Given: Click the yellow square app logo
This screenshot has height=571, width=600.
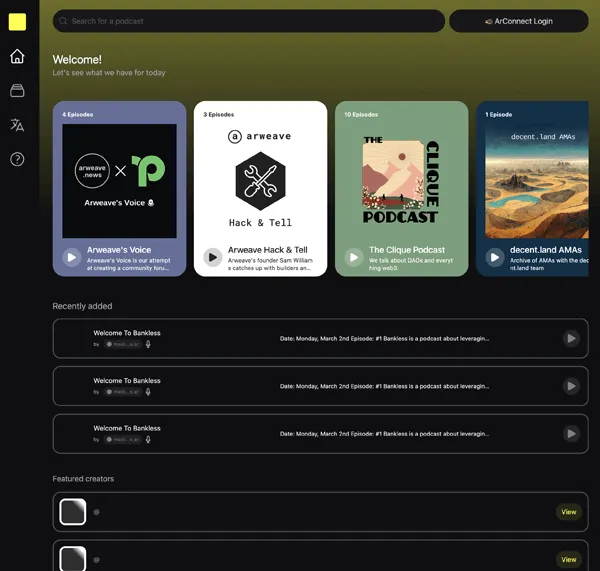Looking at the screenshot, I should [x=17, y=22].
